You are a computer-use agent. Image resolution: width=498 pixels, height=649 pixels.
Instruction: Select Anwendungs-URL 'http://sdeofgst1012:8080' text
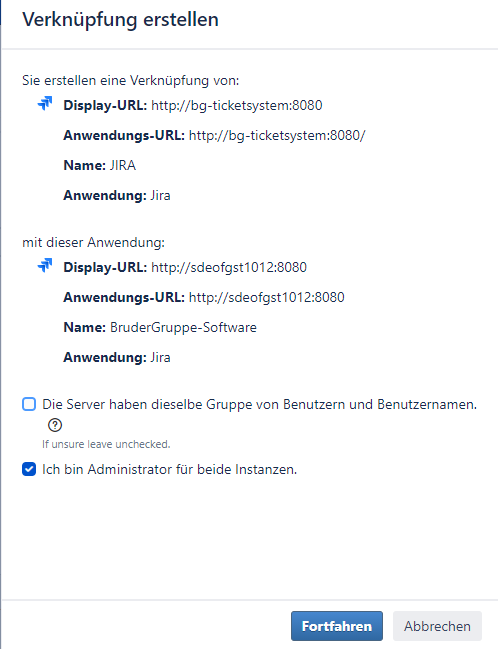click(267, 297)
